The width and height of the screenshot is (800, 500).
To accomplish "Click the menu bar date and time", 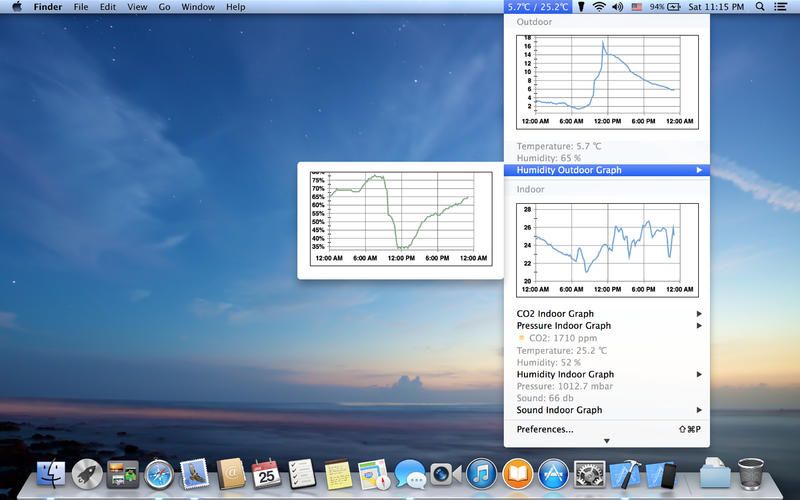I will tap(717, 7).
